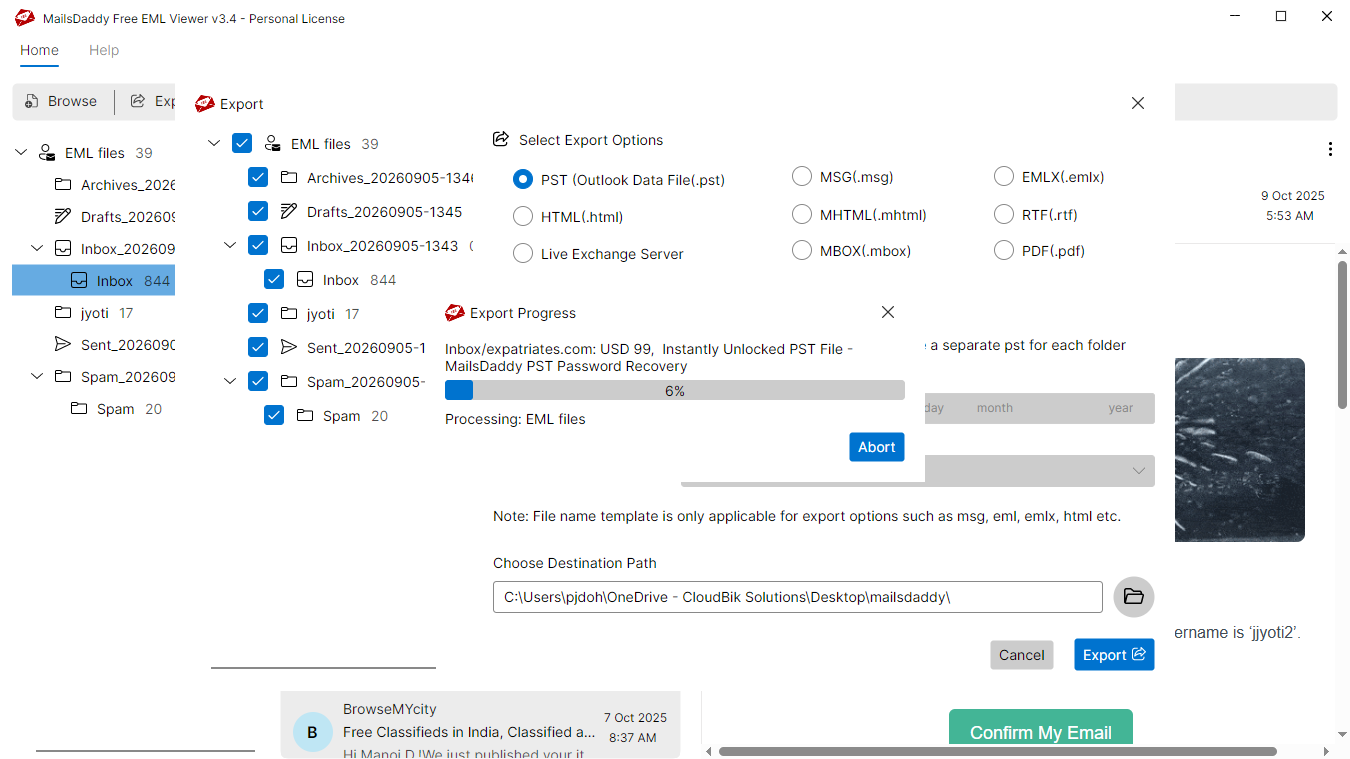Select the selected Inbox 844 folder in sidebar
The image size is (1350, 759).
(x=93, y=280)
